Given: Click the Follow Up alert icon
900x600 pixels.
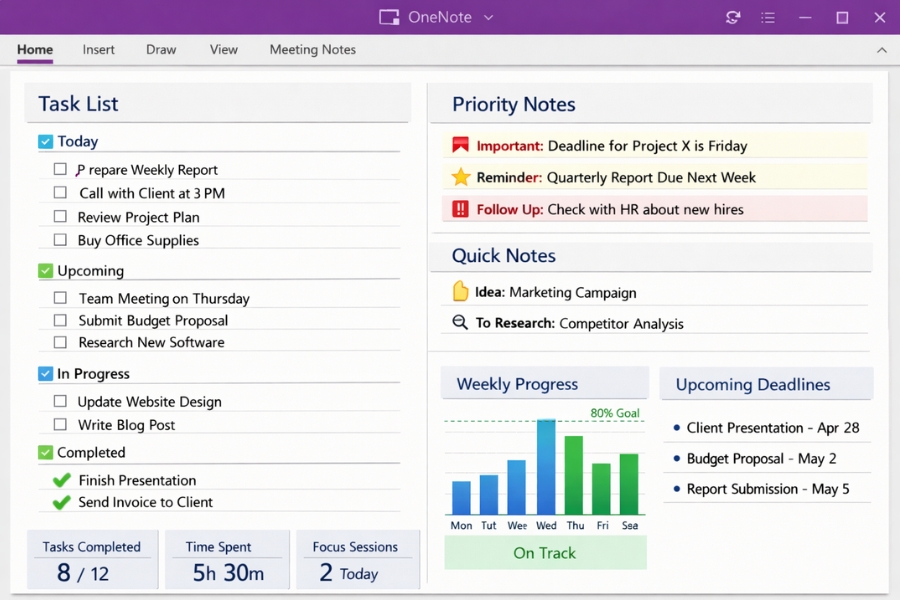Looking at the screenshot, I should tap(461, 209).
